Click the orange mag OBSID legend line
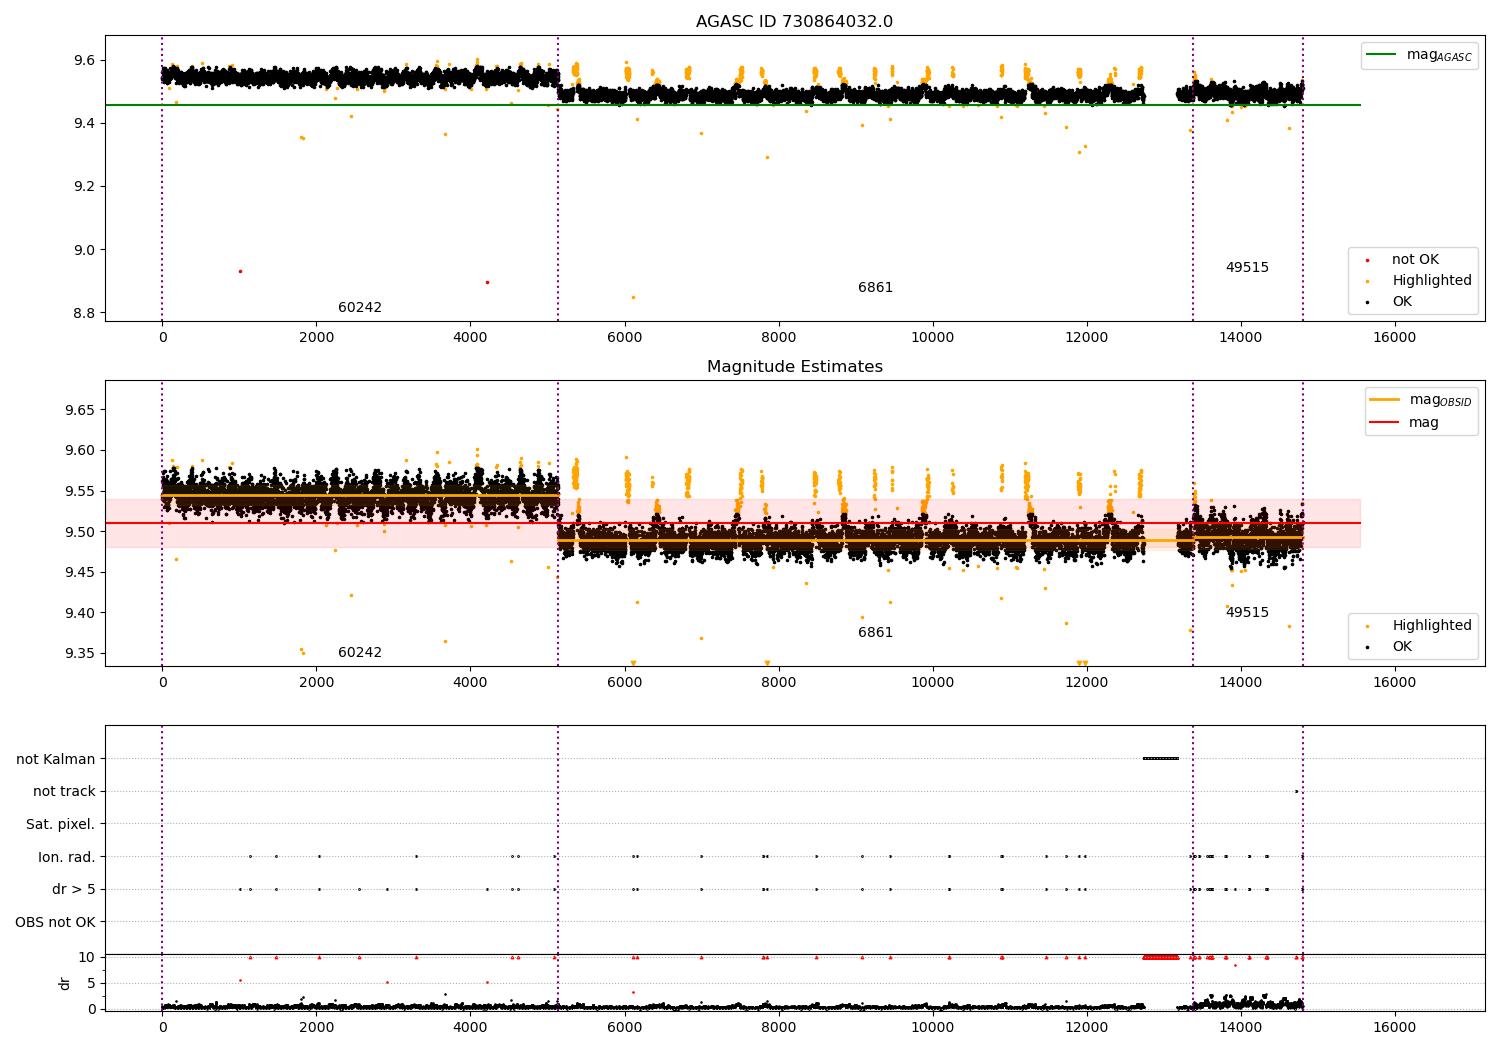The width and height of the screenshot is (1500, 1050). tap(1385, 400)
